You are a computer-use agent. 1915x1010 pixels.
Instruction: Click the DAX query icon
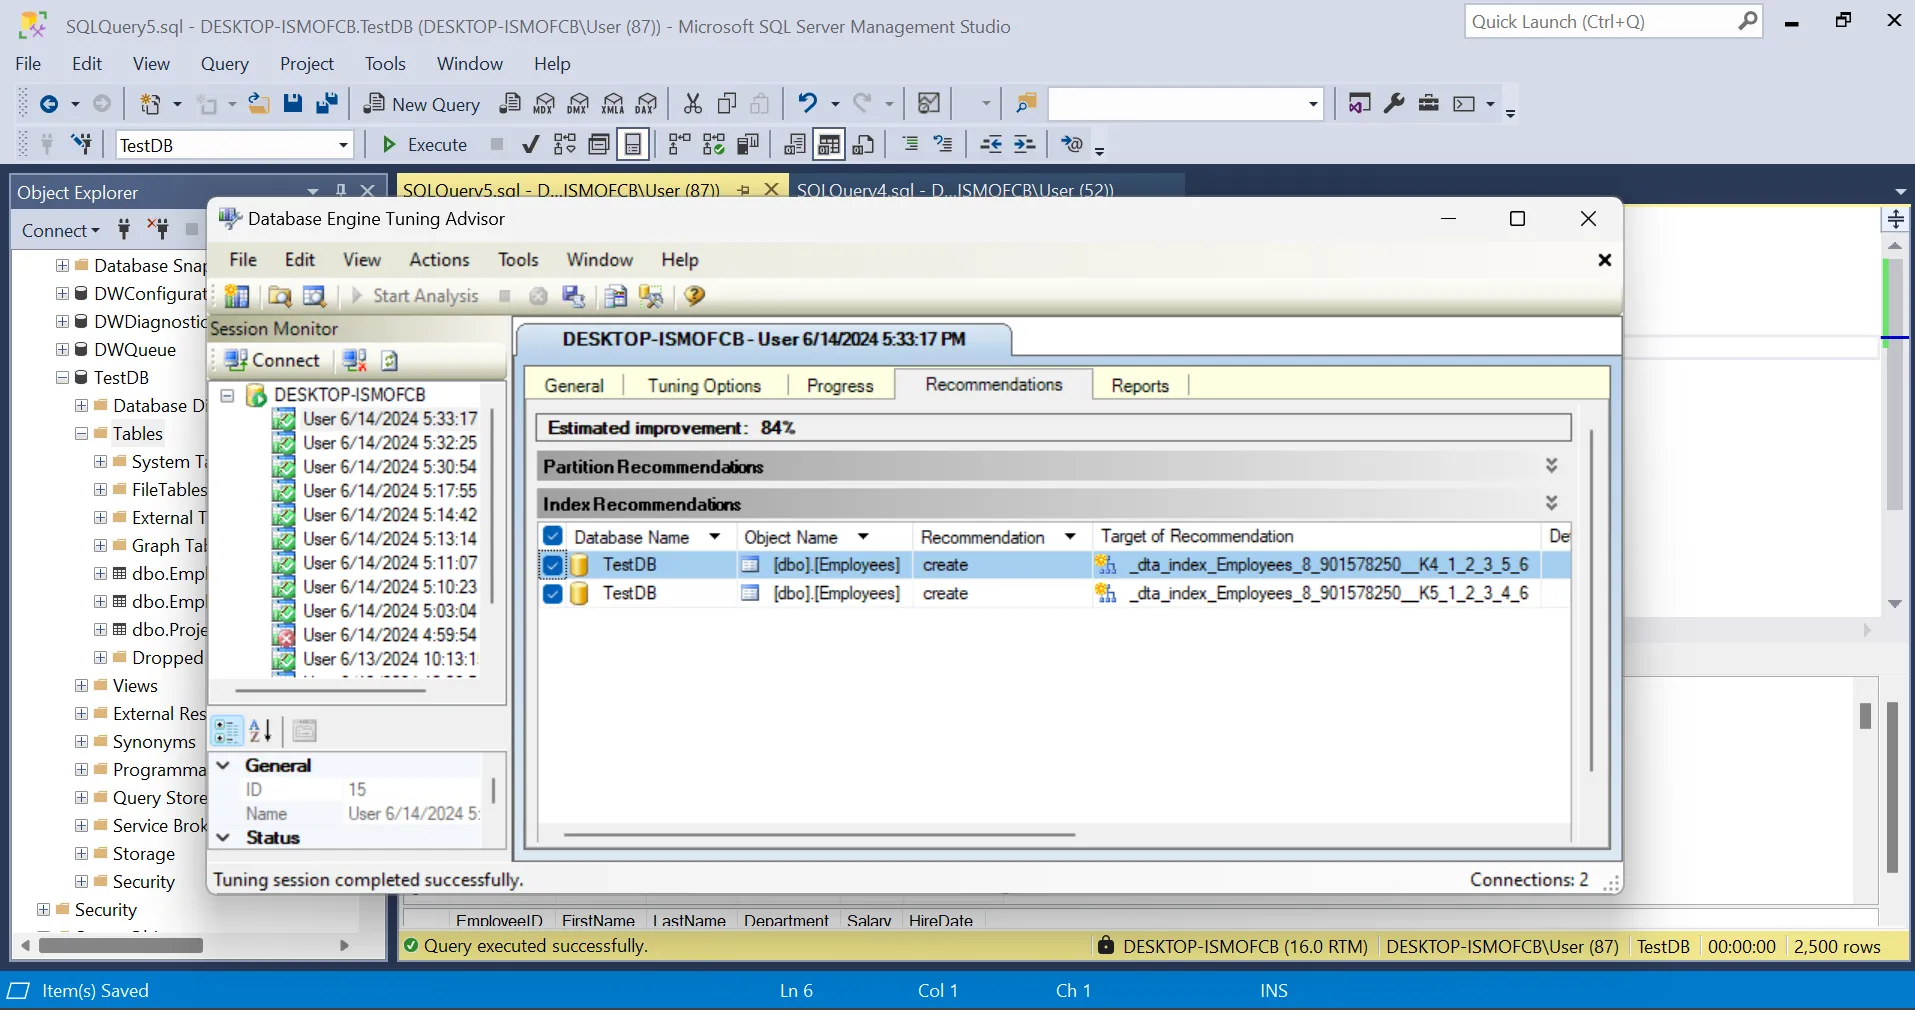coord(647,103)
